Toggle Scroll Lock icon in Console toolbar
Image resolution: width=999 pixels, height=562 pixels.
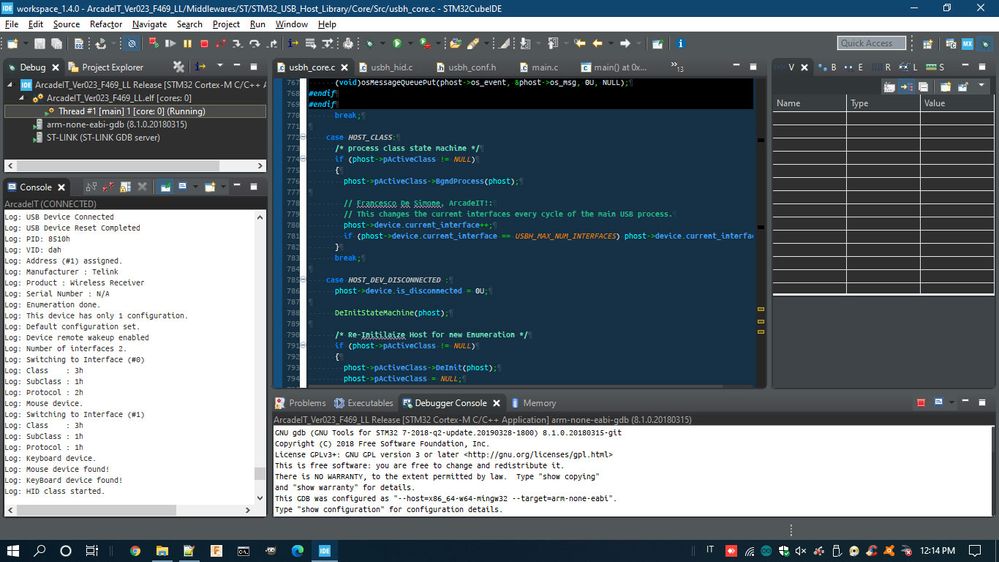125,187
